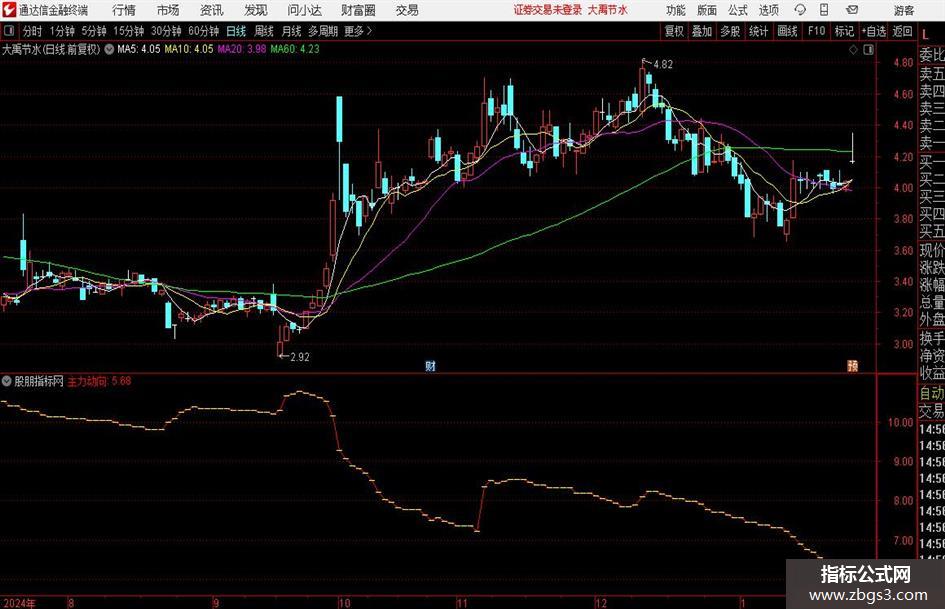
Task: Switch to the 周线 weekly chart
Action: pos(263,31)
